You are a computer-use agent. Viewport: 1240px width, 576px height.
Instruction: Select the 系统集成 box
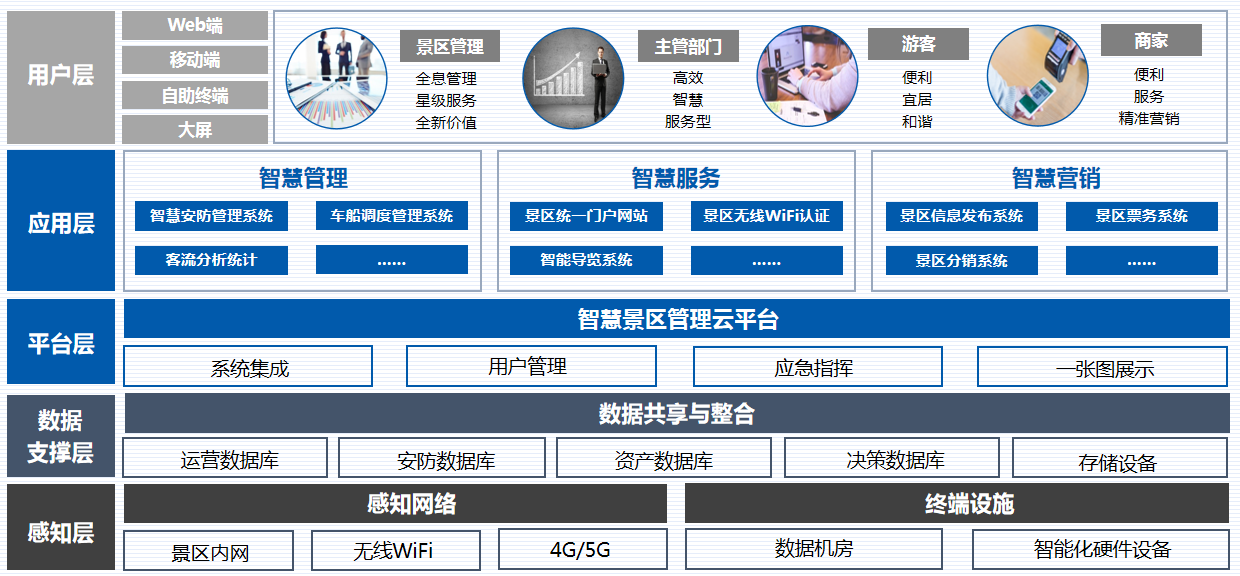pos(248,366)
